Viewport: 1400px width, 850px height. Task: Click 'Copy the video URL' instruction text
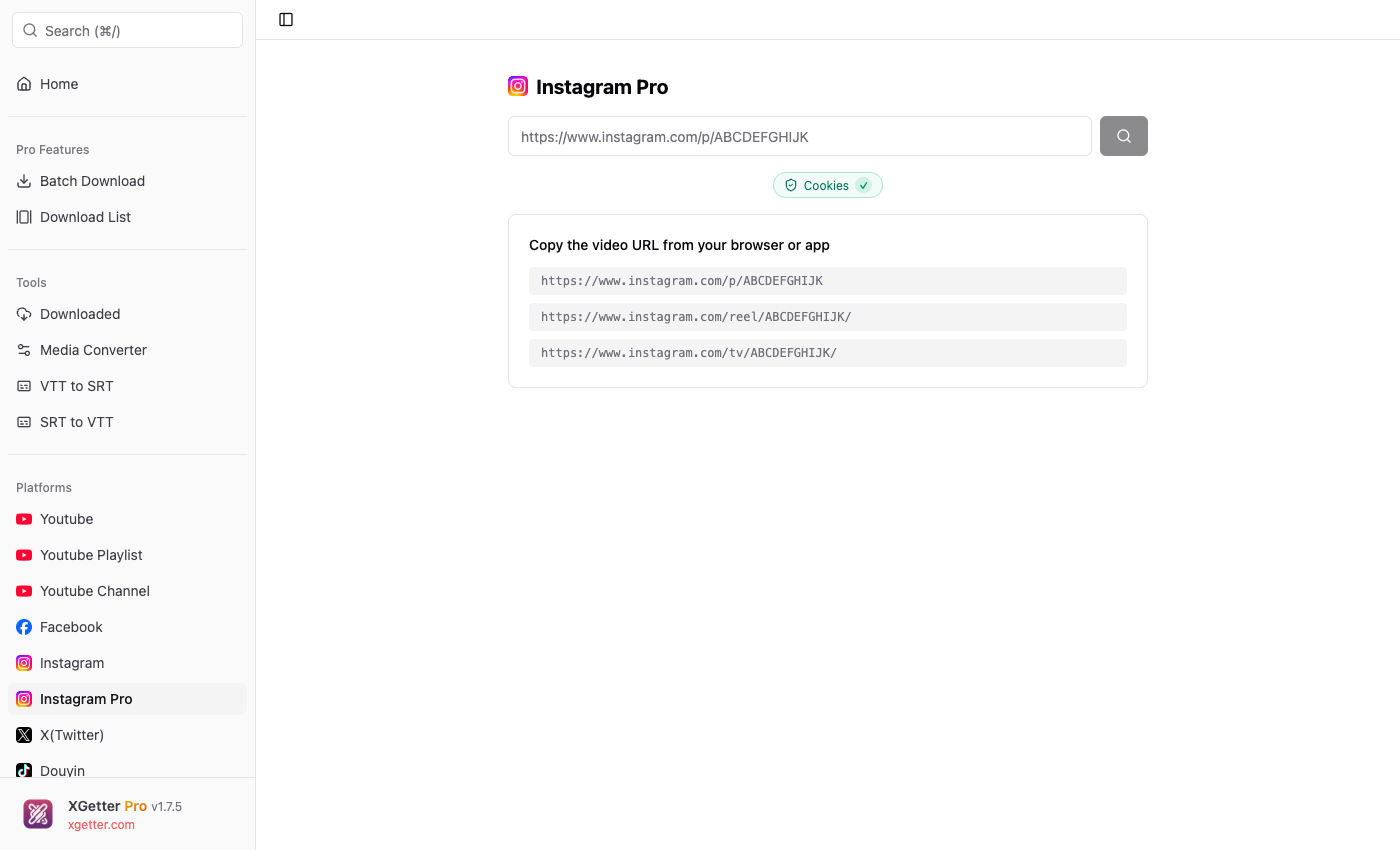tap(679, 245)
